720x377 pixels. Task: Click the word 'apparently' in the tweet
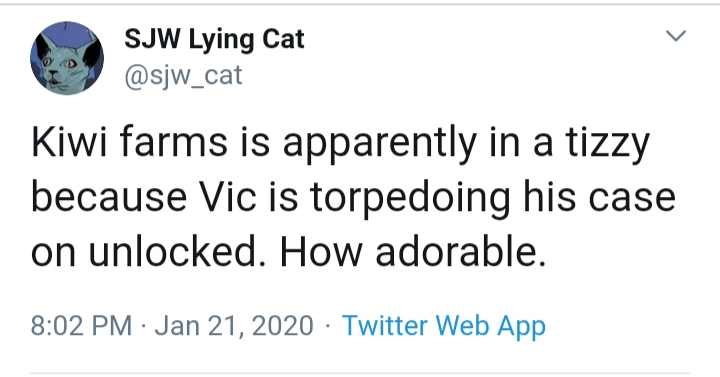point(379,145)
